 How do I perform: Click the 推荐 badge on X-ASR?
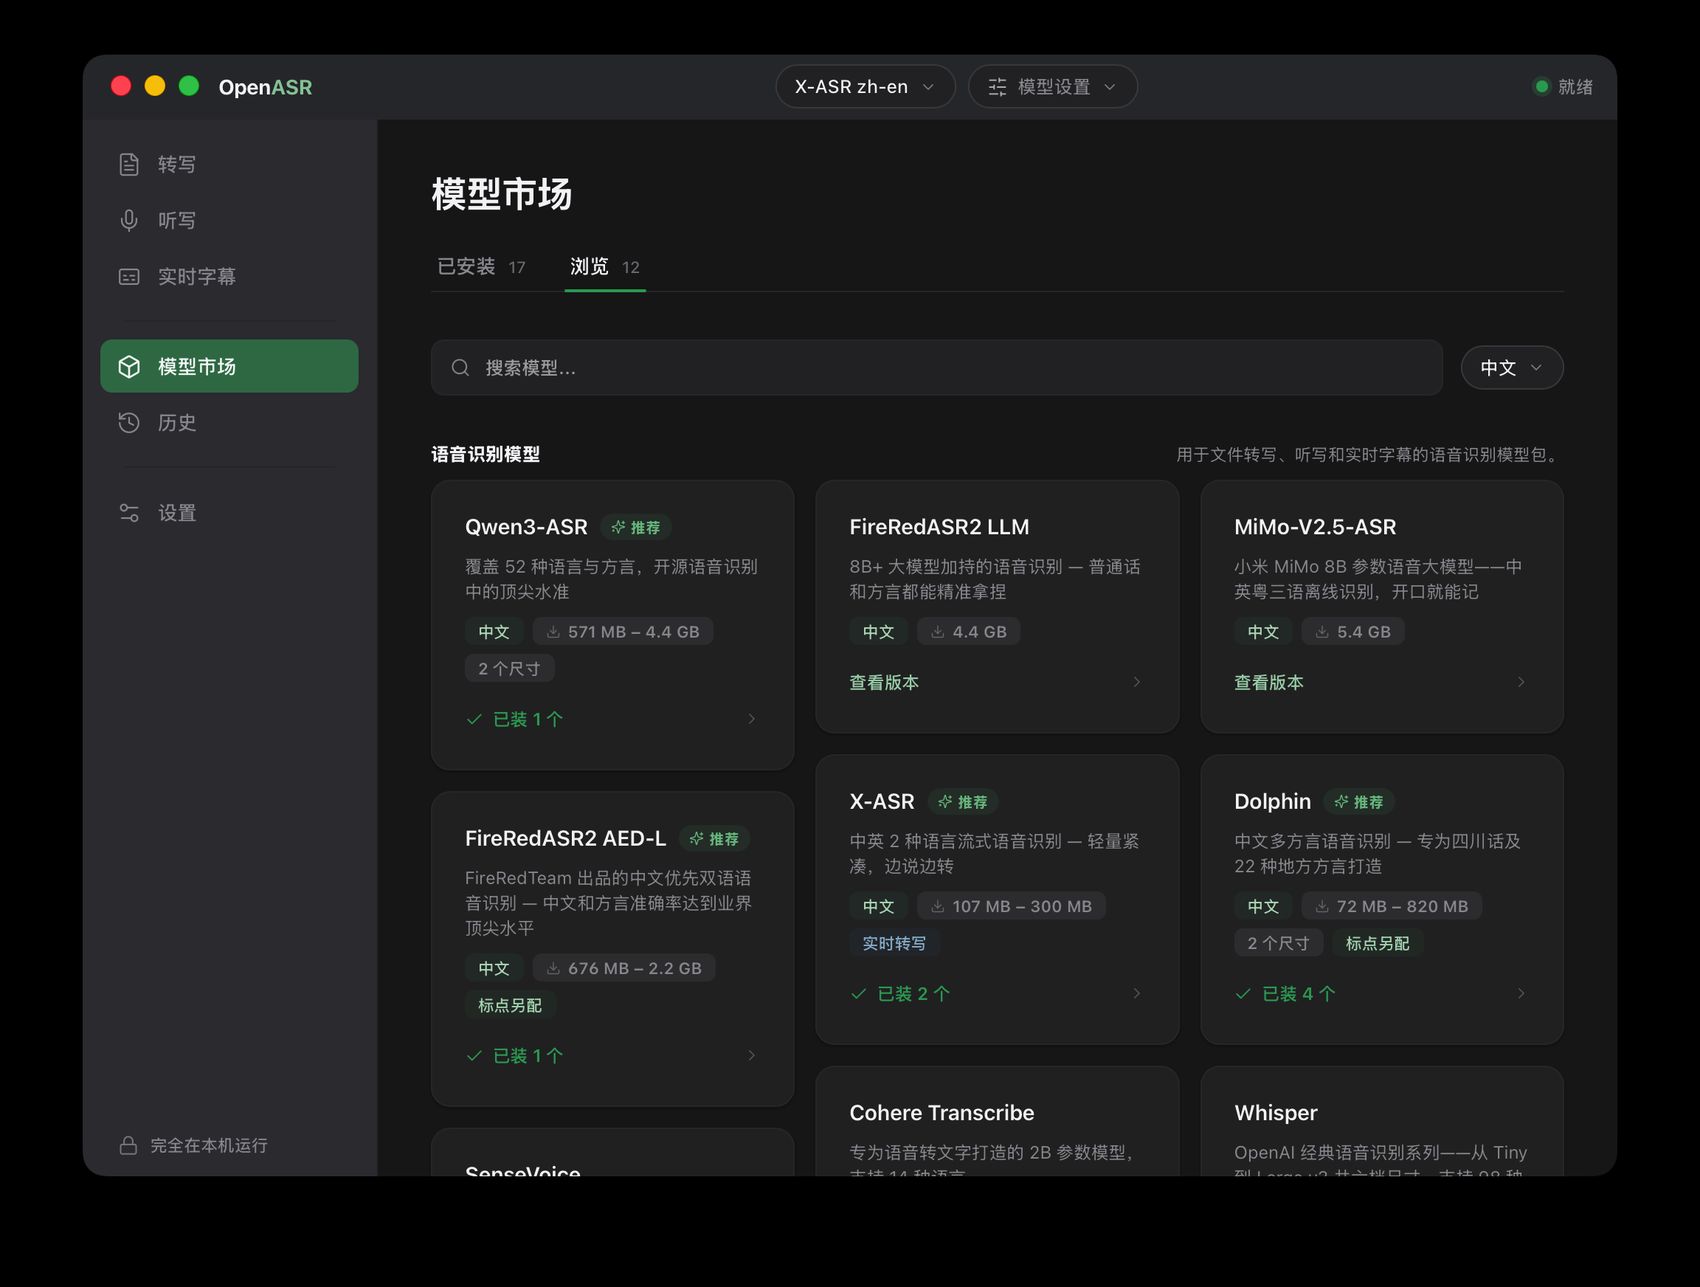963,802
